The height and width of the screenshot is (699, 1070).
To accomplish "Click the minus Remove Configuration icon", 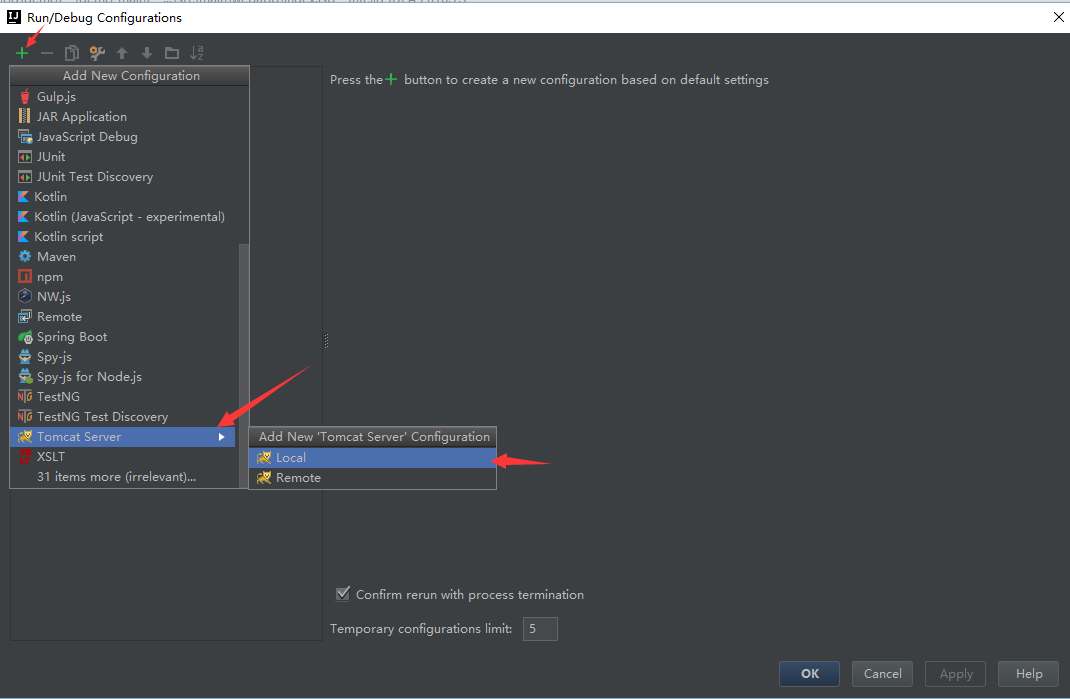I will pos(46,53).
